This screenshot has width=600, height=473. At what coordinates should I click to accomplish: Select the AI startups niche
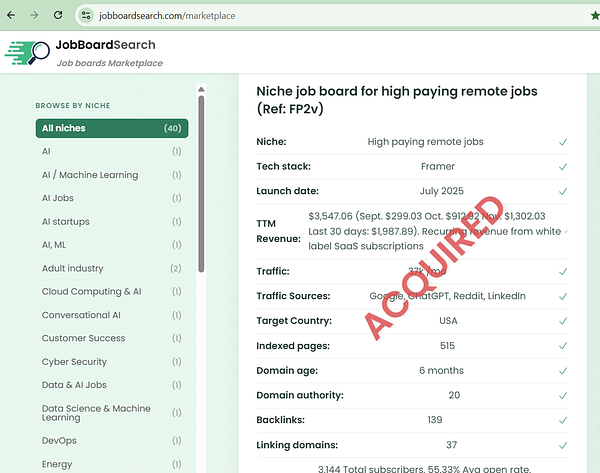(x=112, y=222)
